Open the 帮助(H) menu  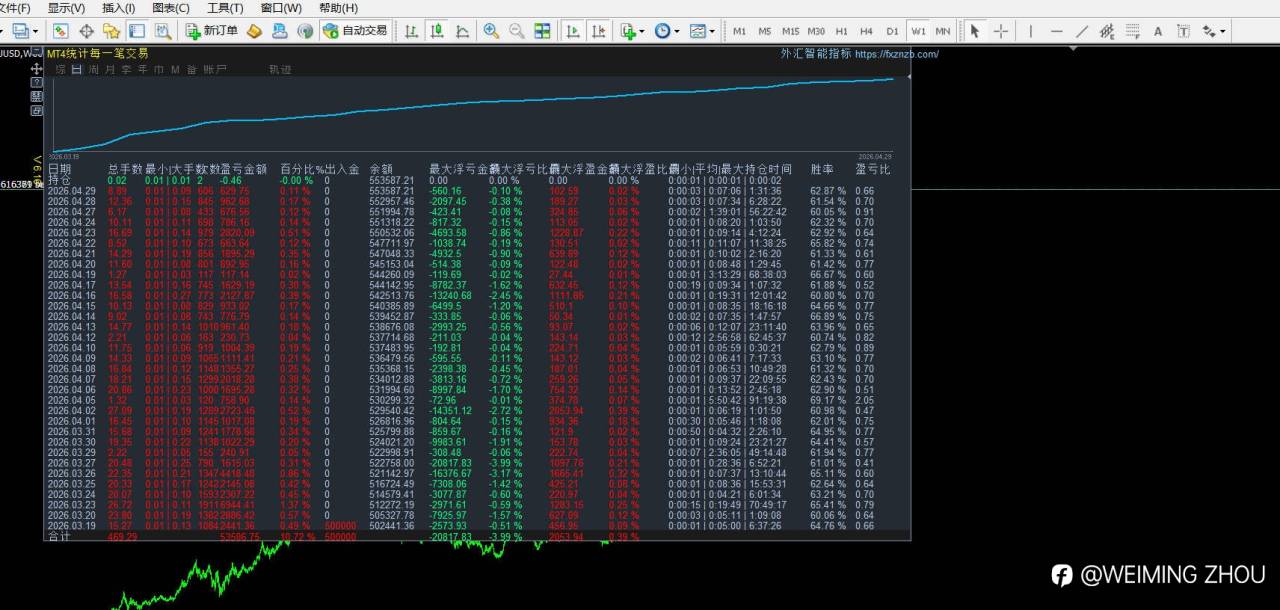pos(338,8)
